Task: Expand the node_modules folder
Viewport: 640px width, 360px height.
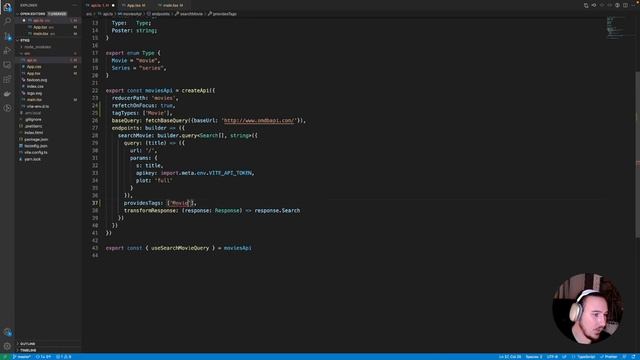Action: [x=38, y=47]
